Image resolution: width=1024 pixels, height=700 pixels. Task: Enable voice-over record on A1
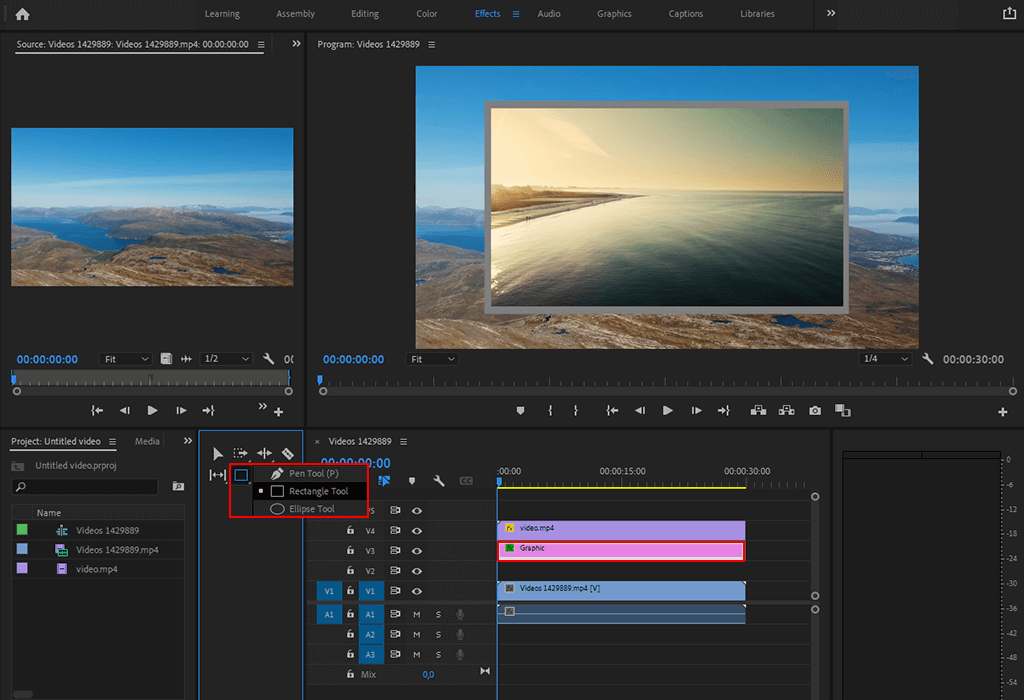click(460, 614)
